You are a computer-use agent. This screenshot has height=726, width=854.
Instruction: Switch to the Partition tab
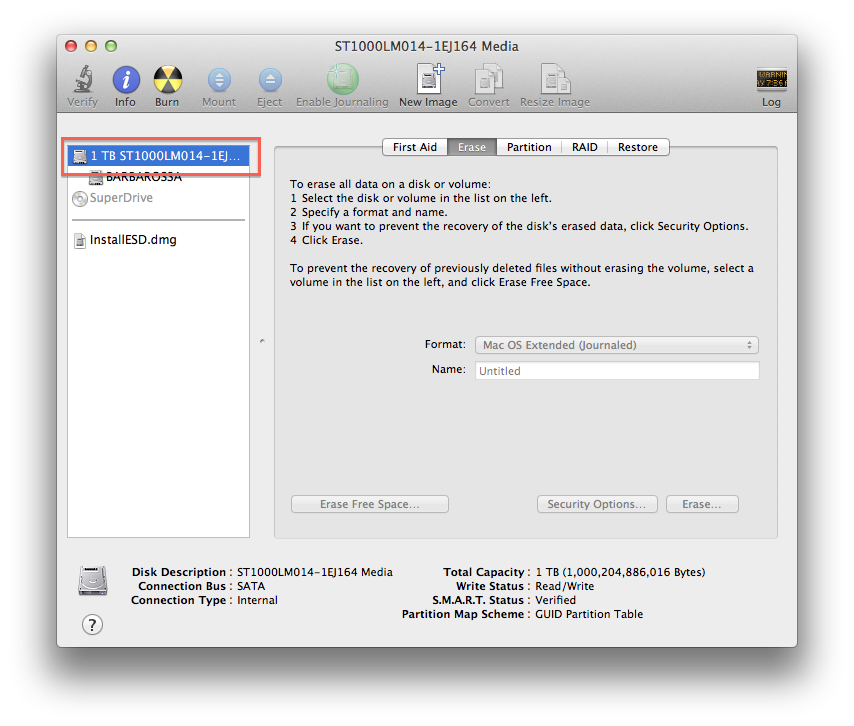point(529,147)
